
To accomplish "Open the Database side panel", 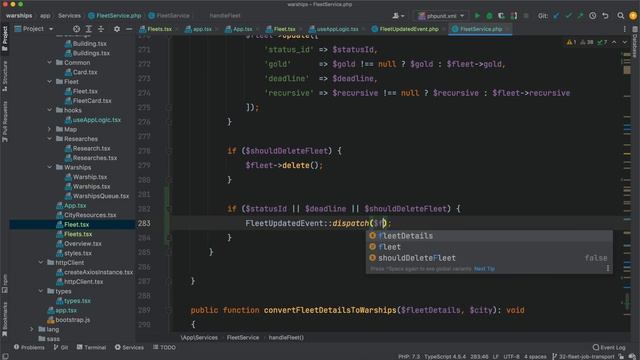I will 635,42.
